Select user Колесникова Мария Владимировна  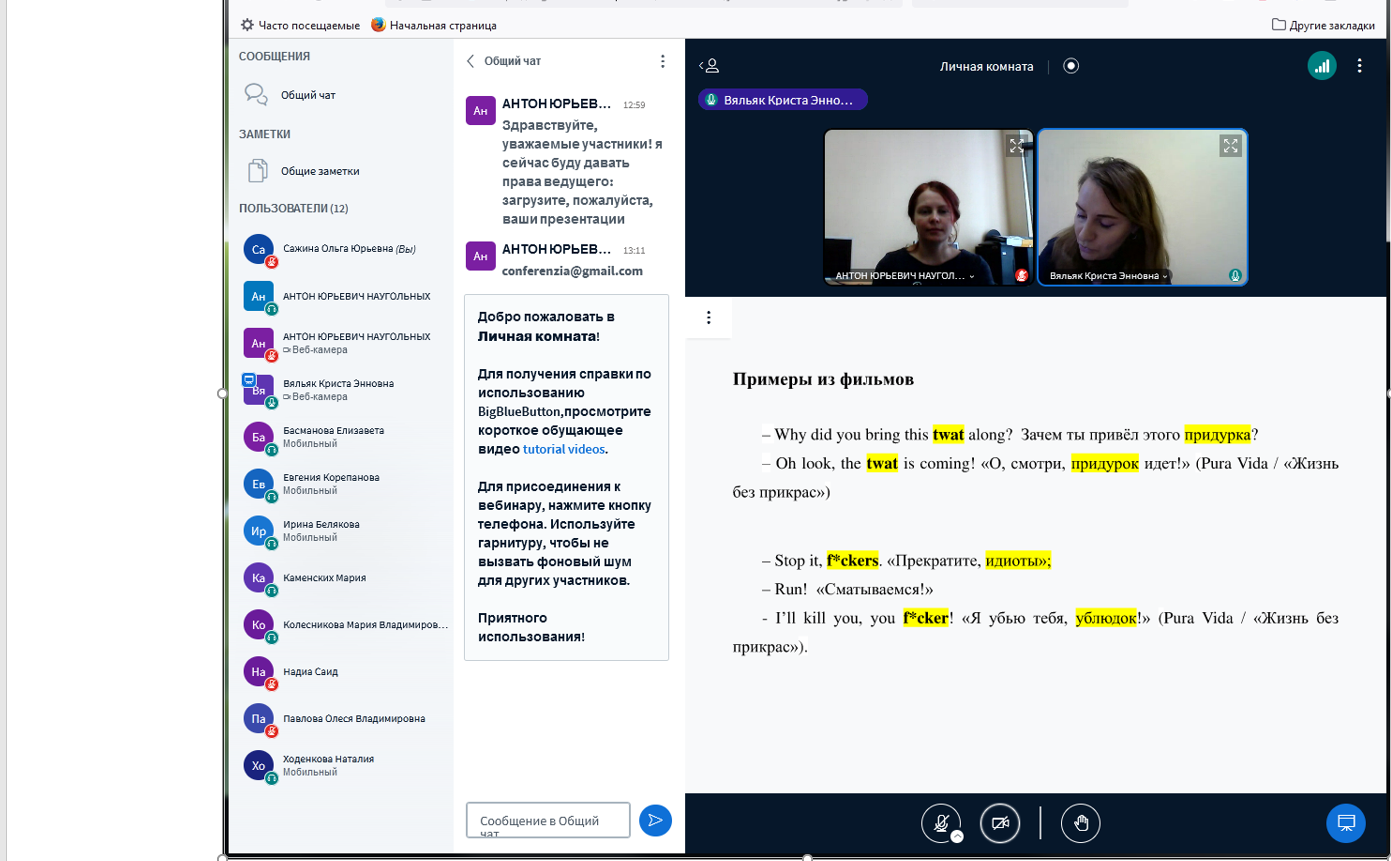tap(364, 625)
